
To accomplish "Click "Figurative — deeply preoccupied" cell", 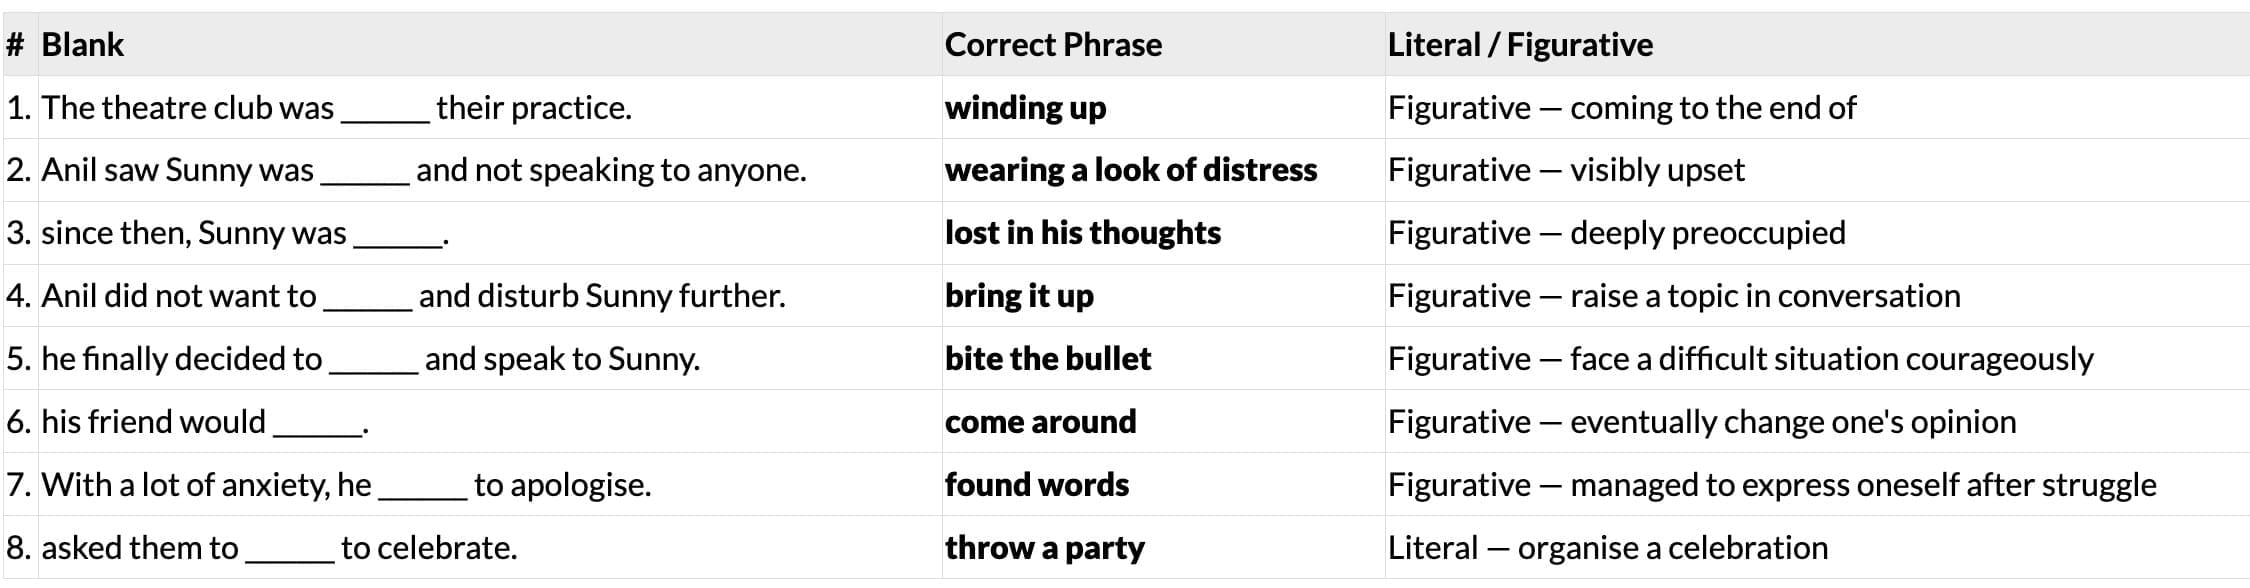I will point(1616,233).
